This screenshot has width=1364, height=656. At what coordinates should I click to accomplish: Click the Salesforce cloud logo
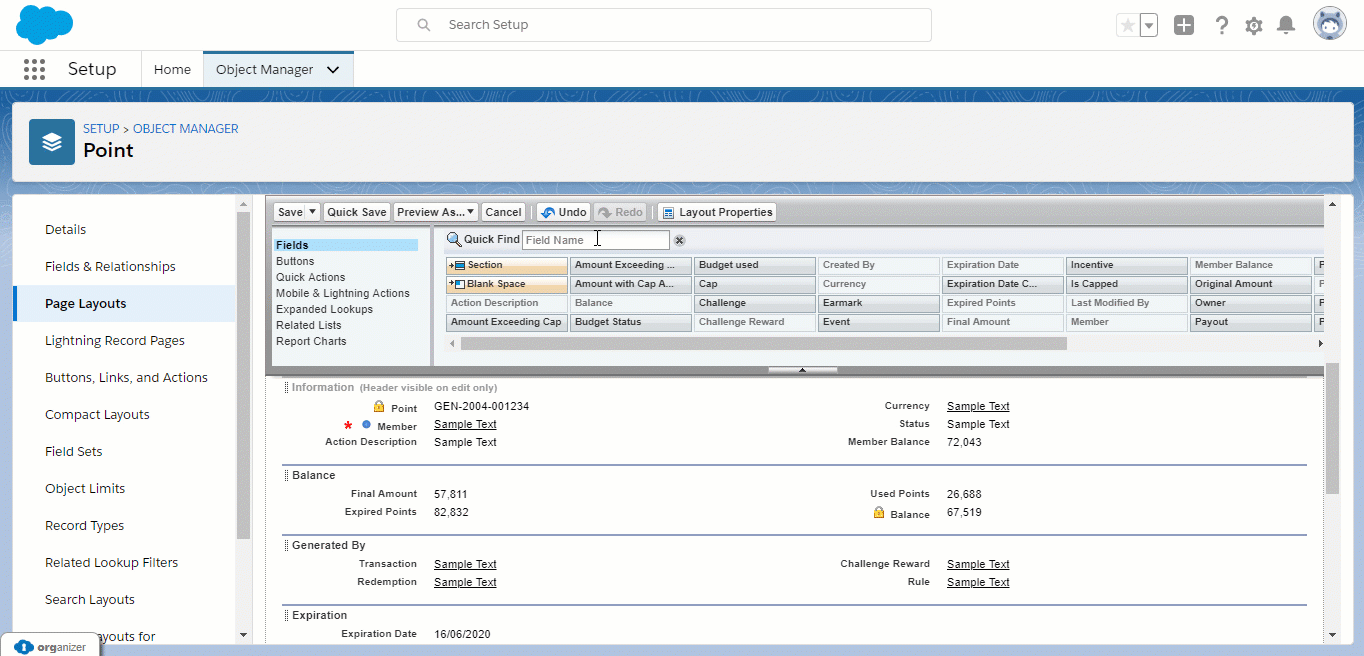(x=45, y=24)
